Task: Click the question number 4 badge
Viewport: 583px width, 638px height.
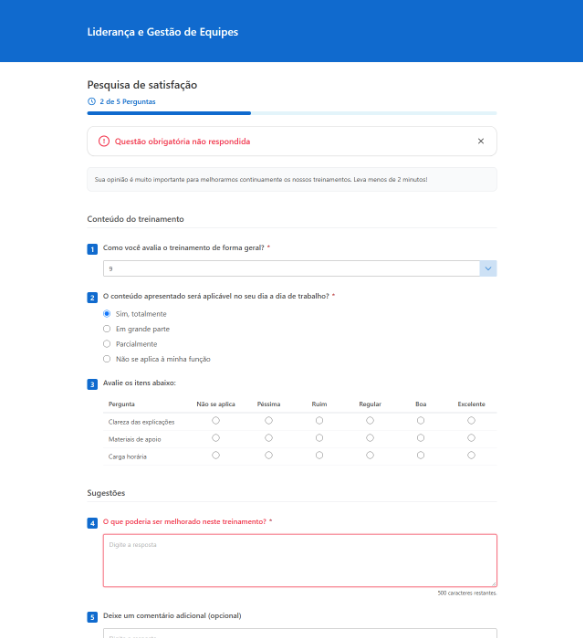Action: (92, 523)
